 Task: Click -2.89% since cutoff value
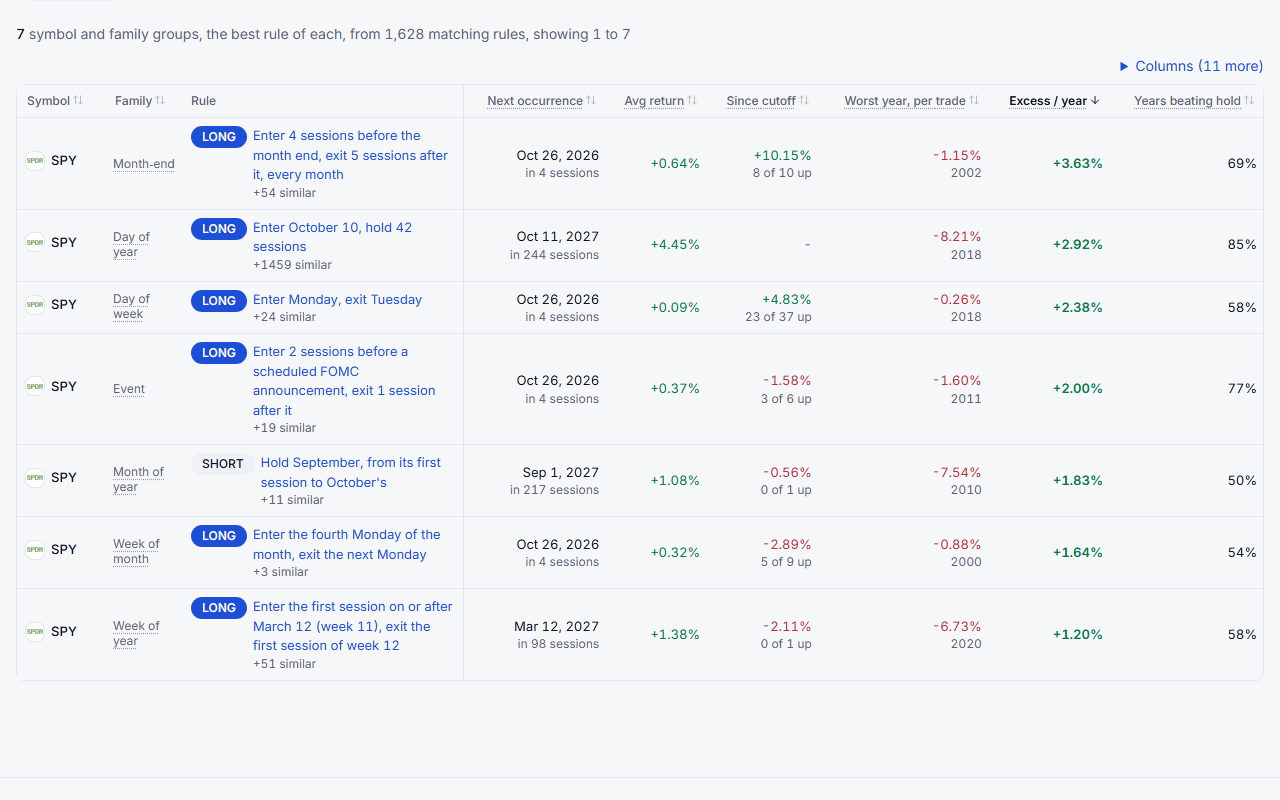point(787,544)
